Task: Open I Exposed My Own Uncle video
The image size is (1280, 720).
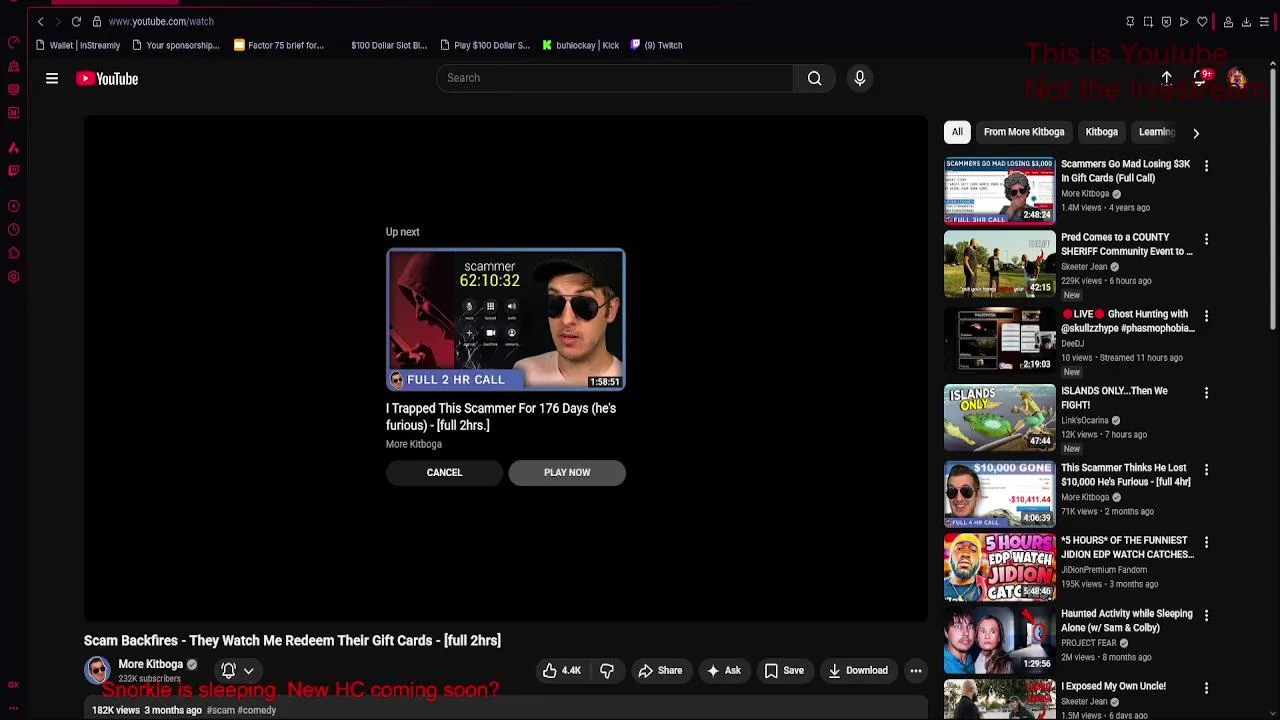Action: [x=1113, y=686]
